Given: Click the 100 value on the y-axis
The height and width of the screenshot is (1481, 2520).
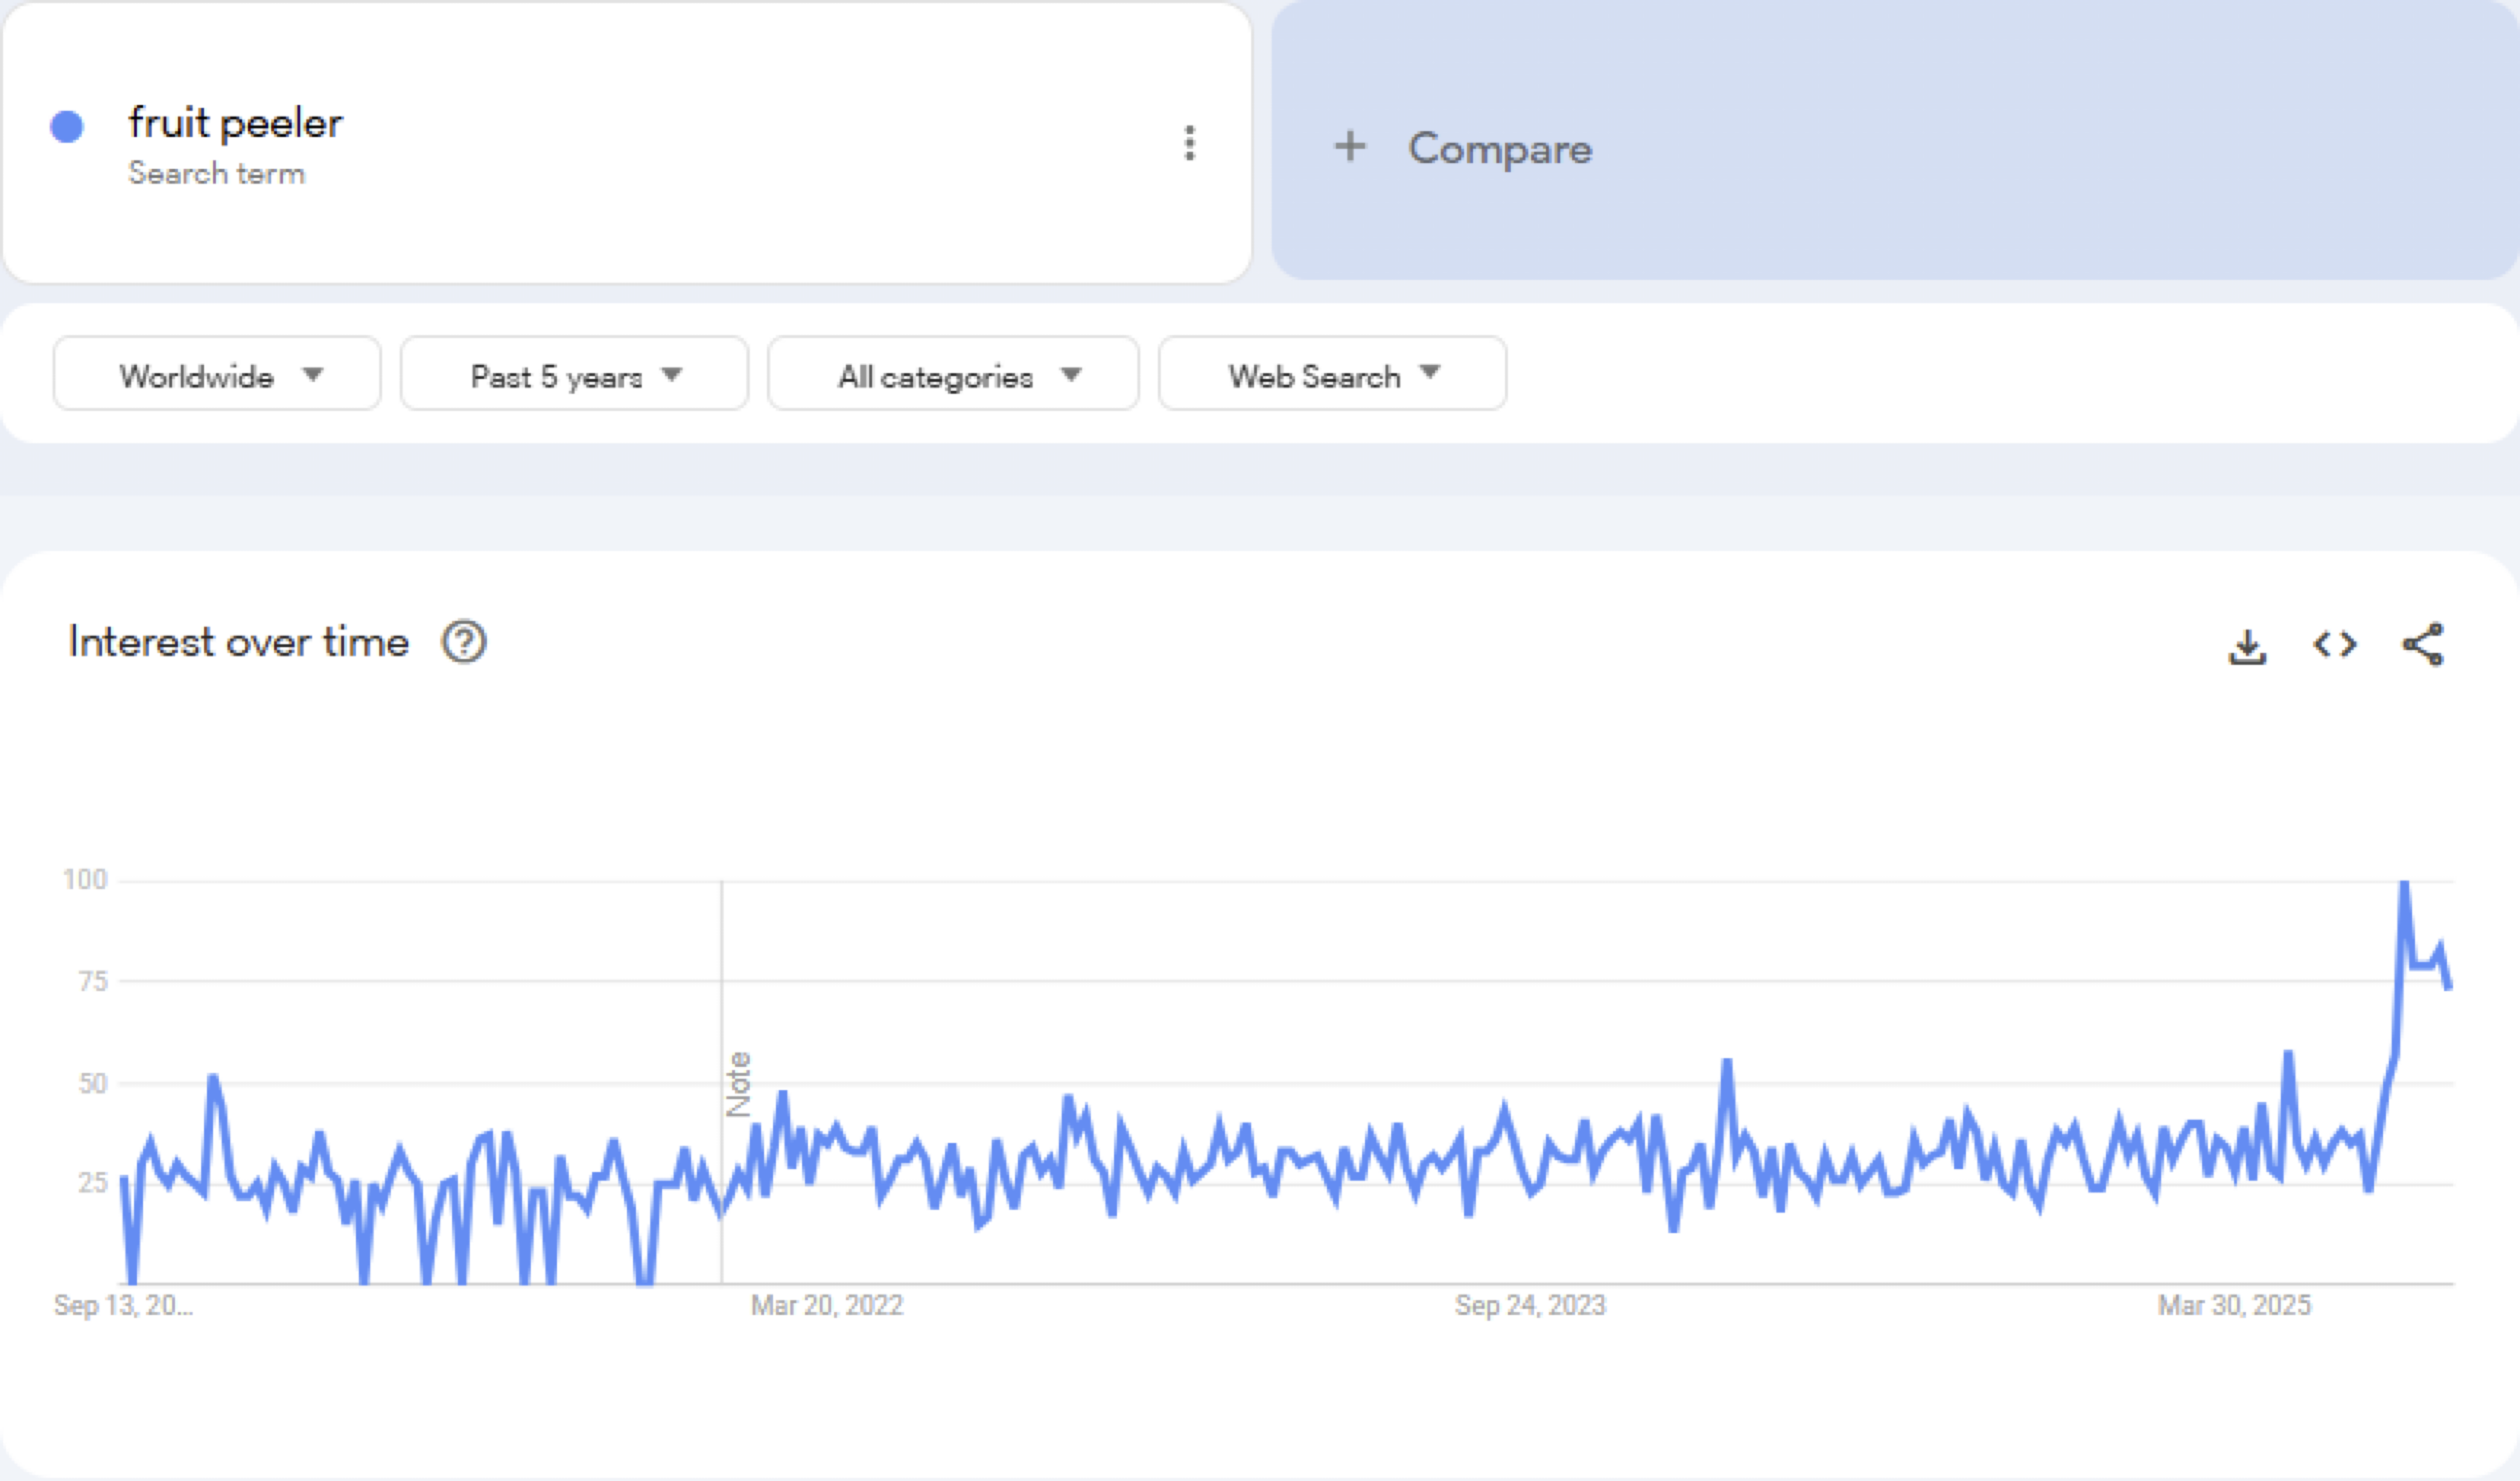Looking at the screenshot, I should click(85, 880).
